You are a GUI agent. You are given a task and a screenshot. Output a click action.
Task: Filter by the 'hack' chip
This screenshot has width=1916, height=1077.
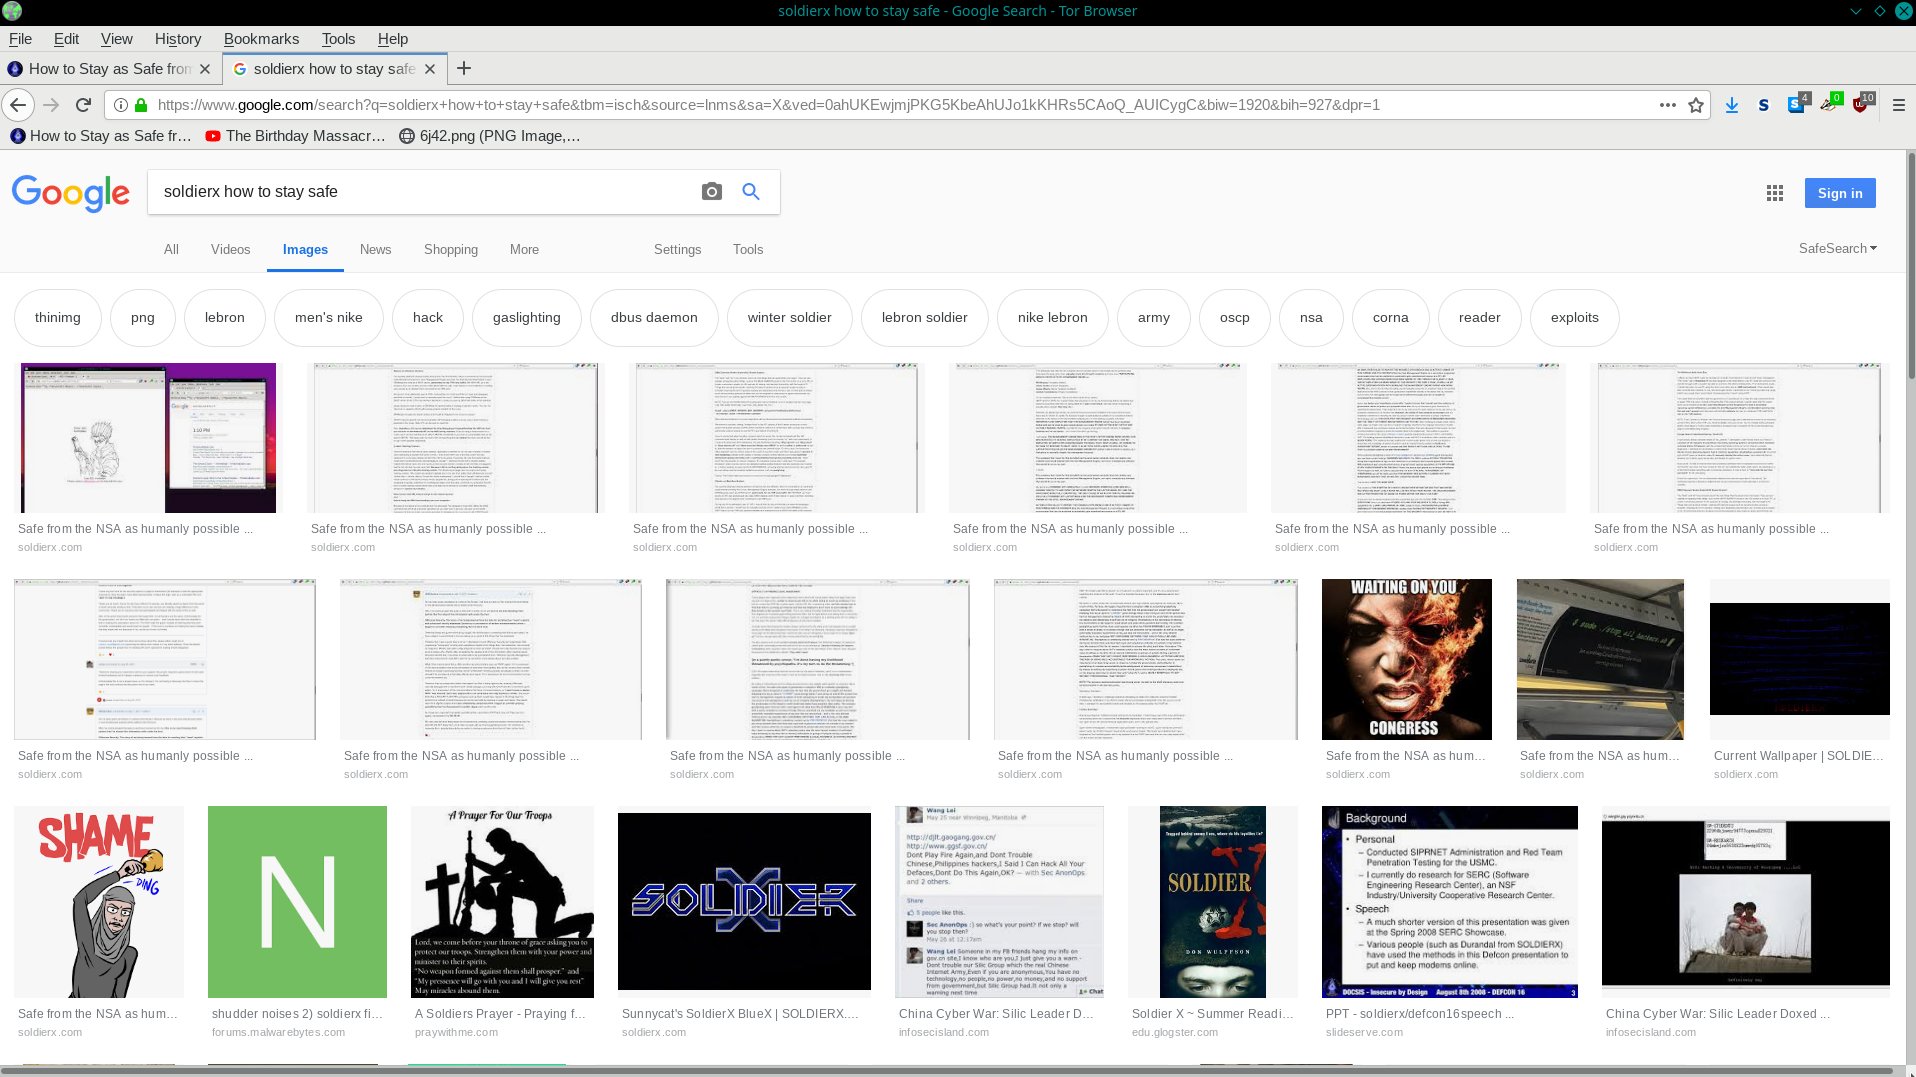(x=427, y=318)
